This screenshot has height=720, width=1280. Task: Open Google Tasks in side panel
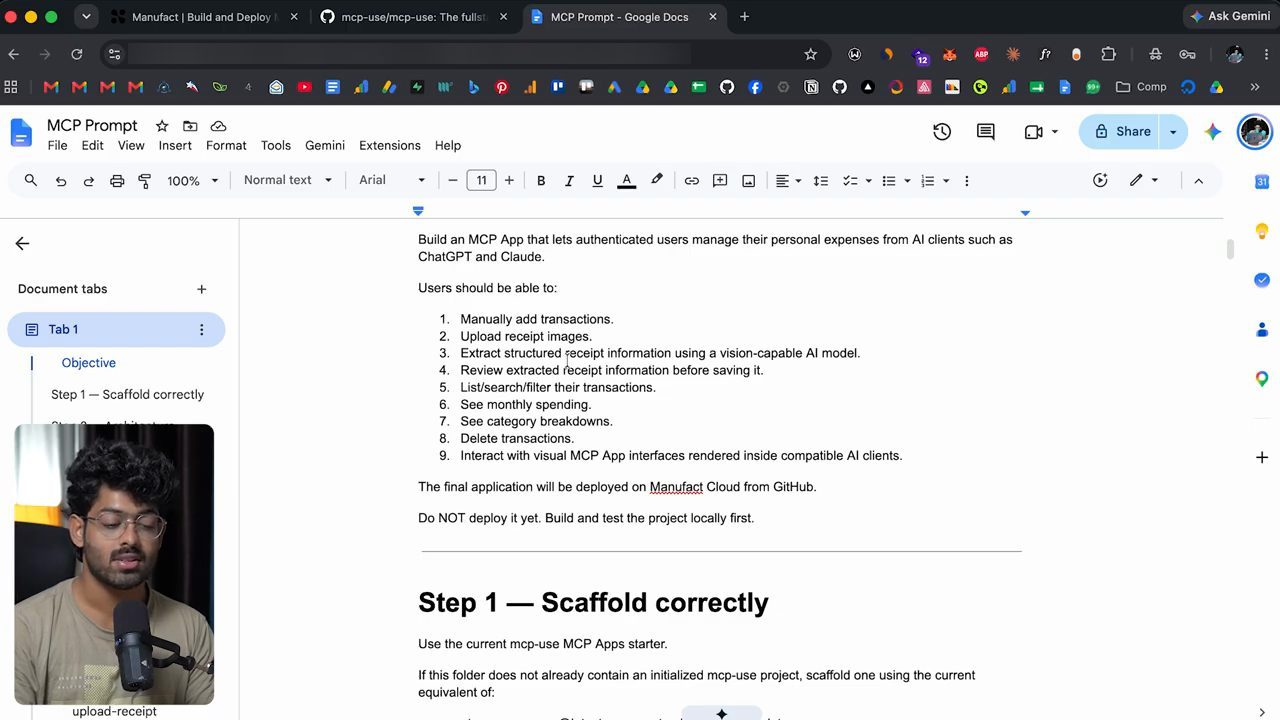pos(1262,280)
